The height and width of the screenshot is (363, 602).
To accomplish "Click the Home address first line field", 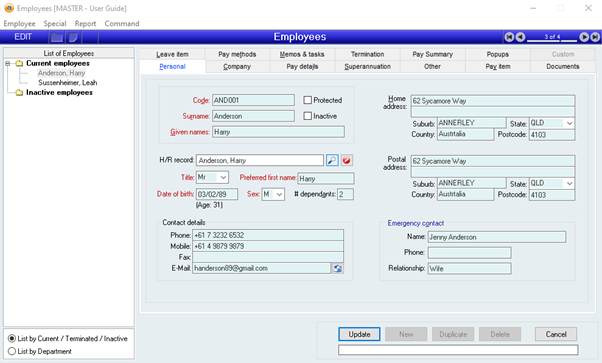I will 493,101.
